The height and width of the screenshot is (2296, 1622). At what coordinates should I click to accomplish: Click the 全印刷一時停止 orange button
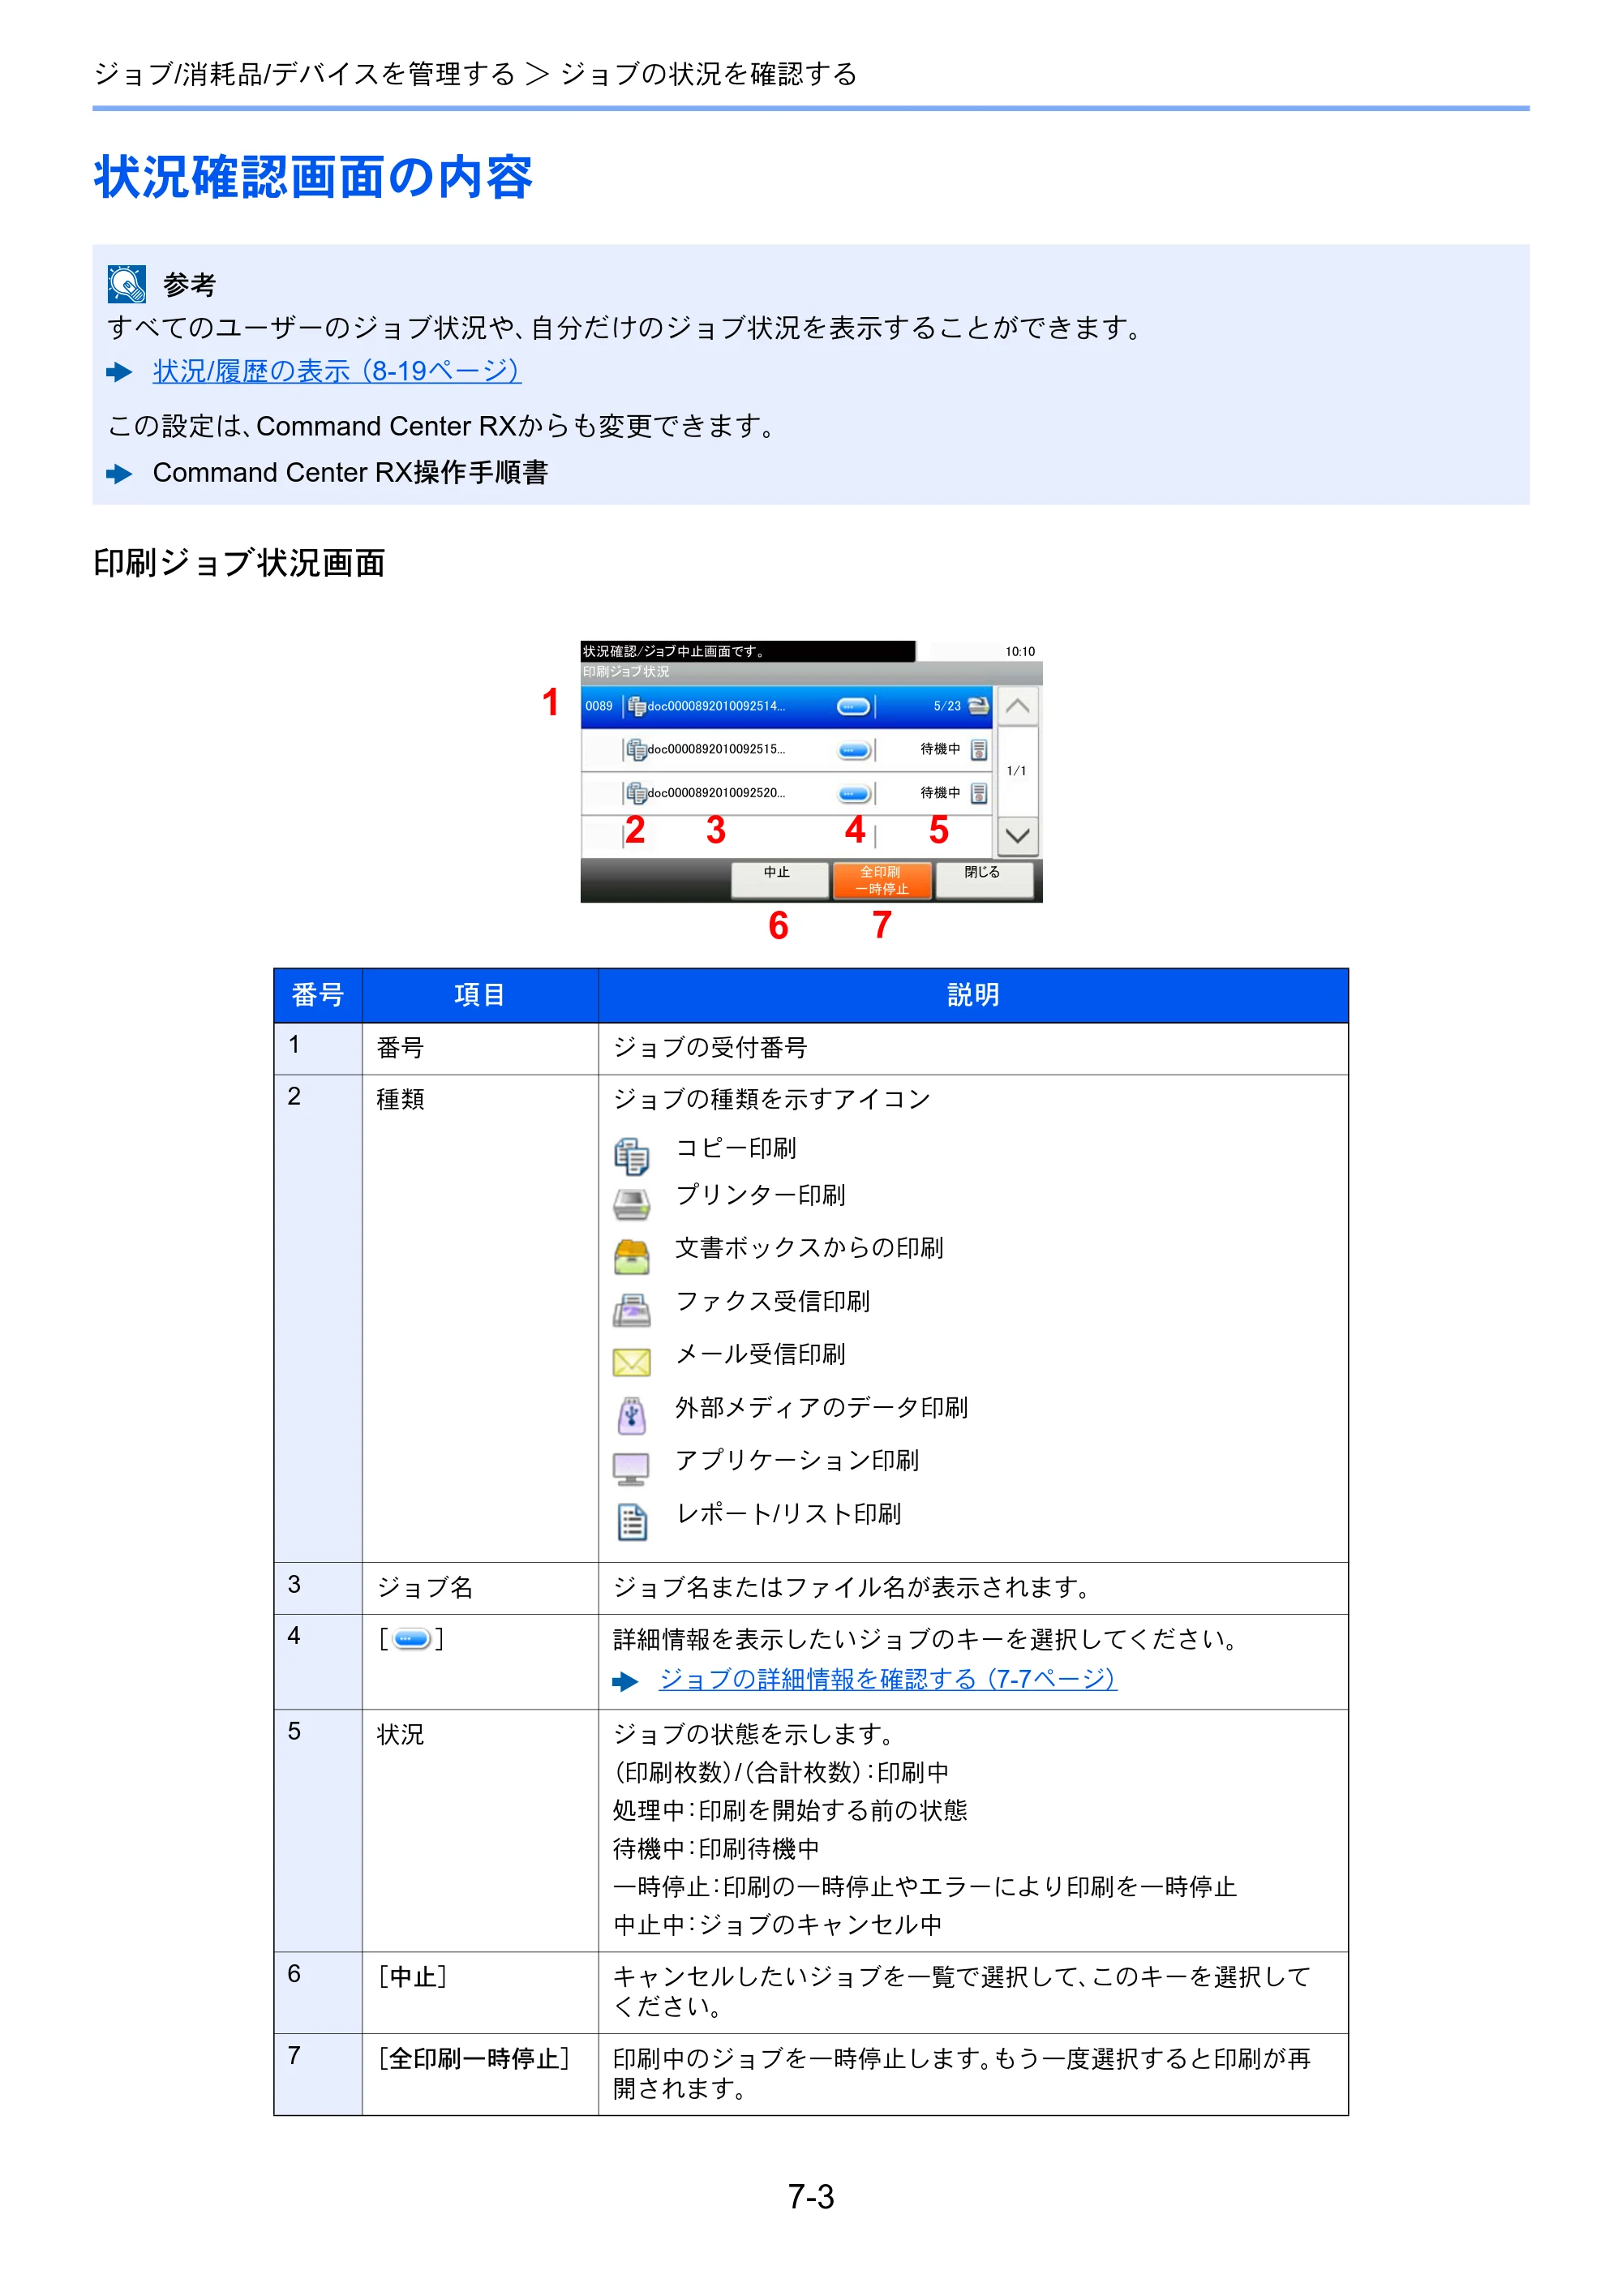(882, 880)
